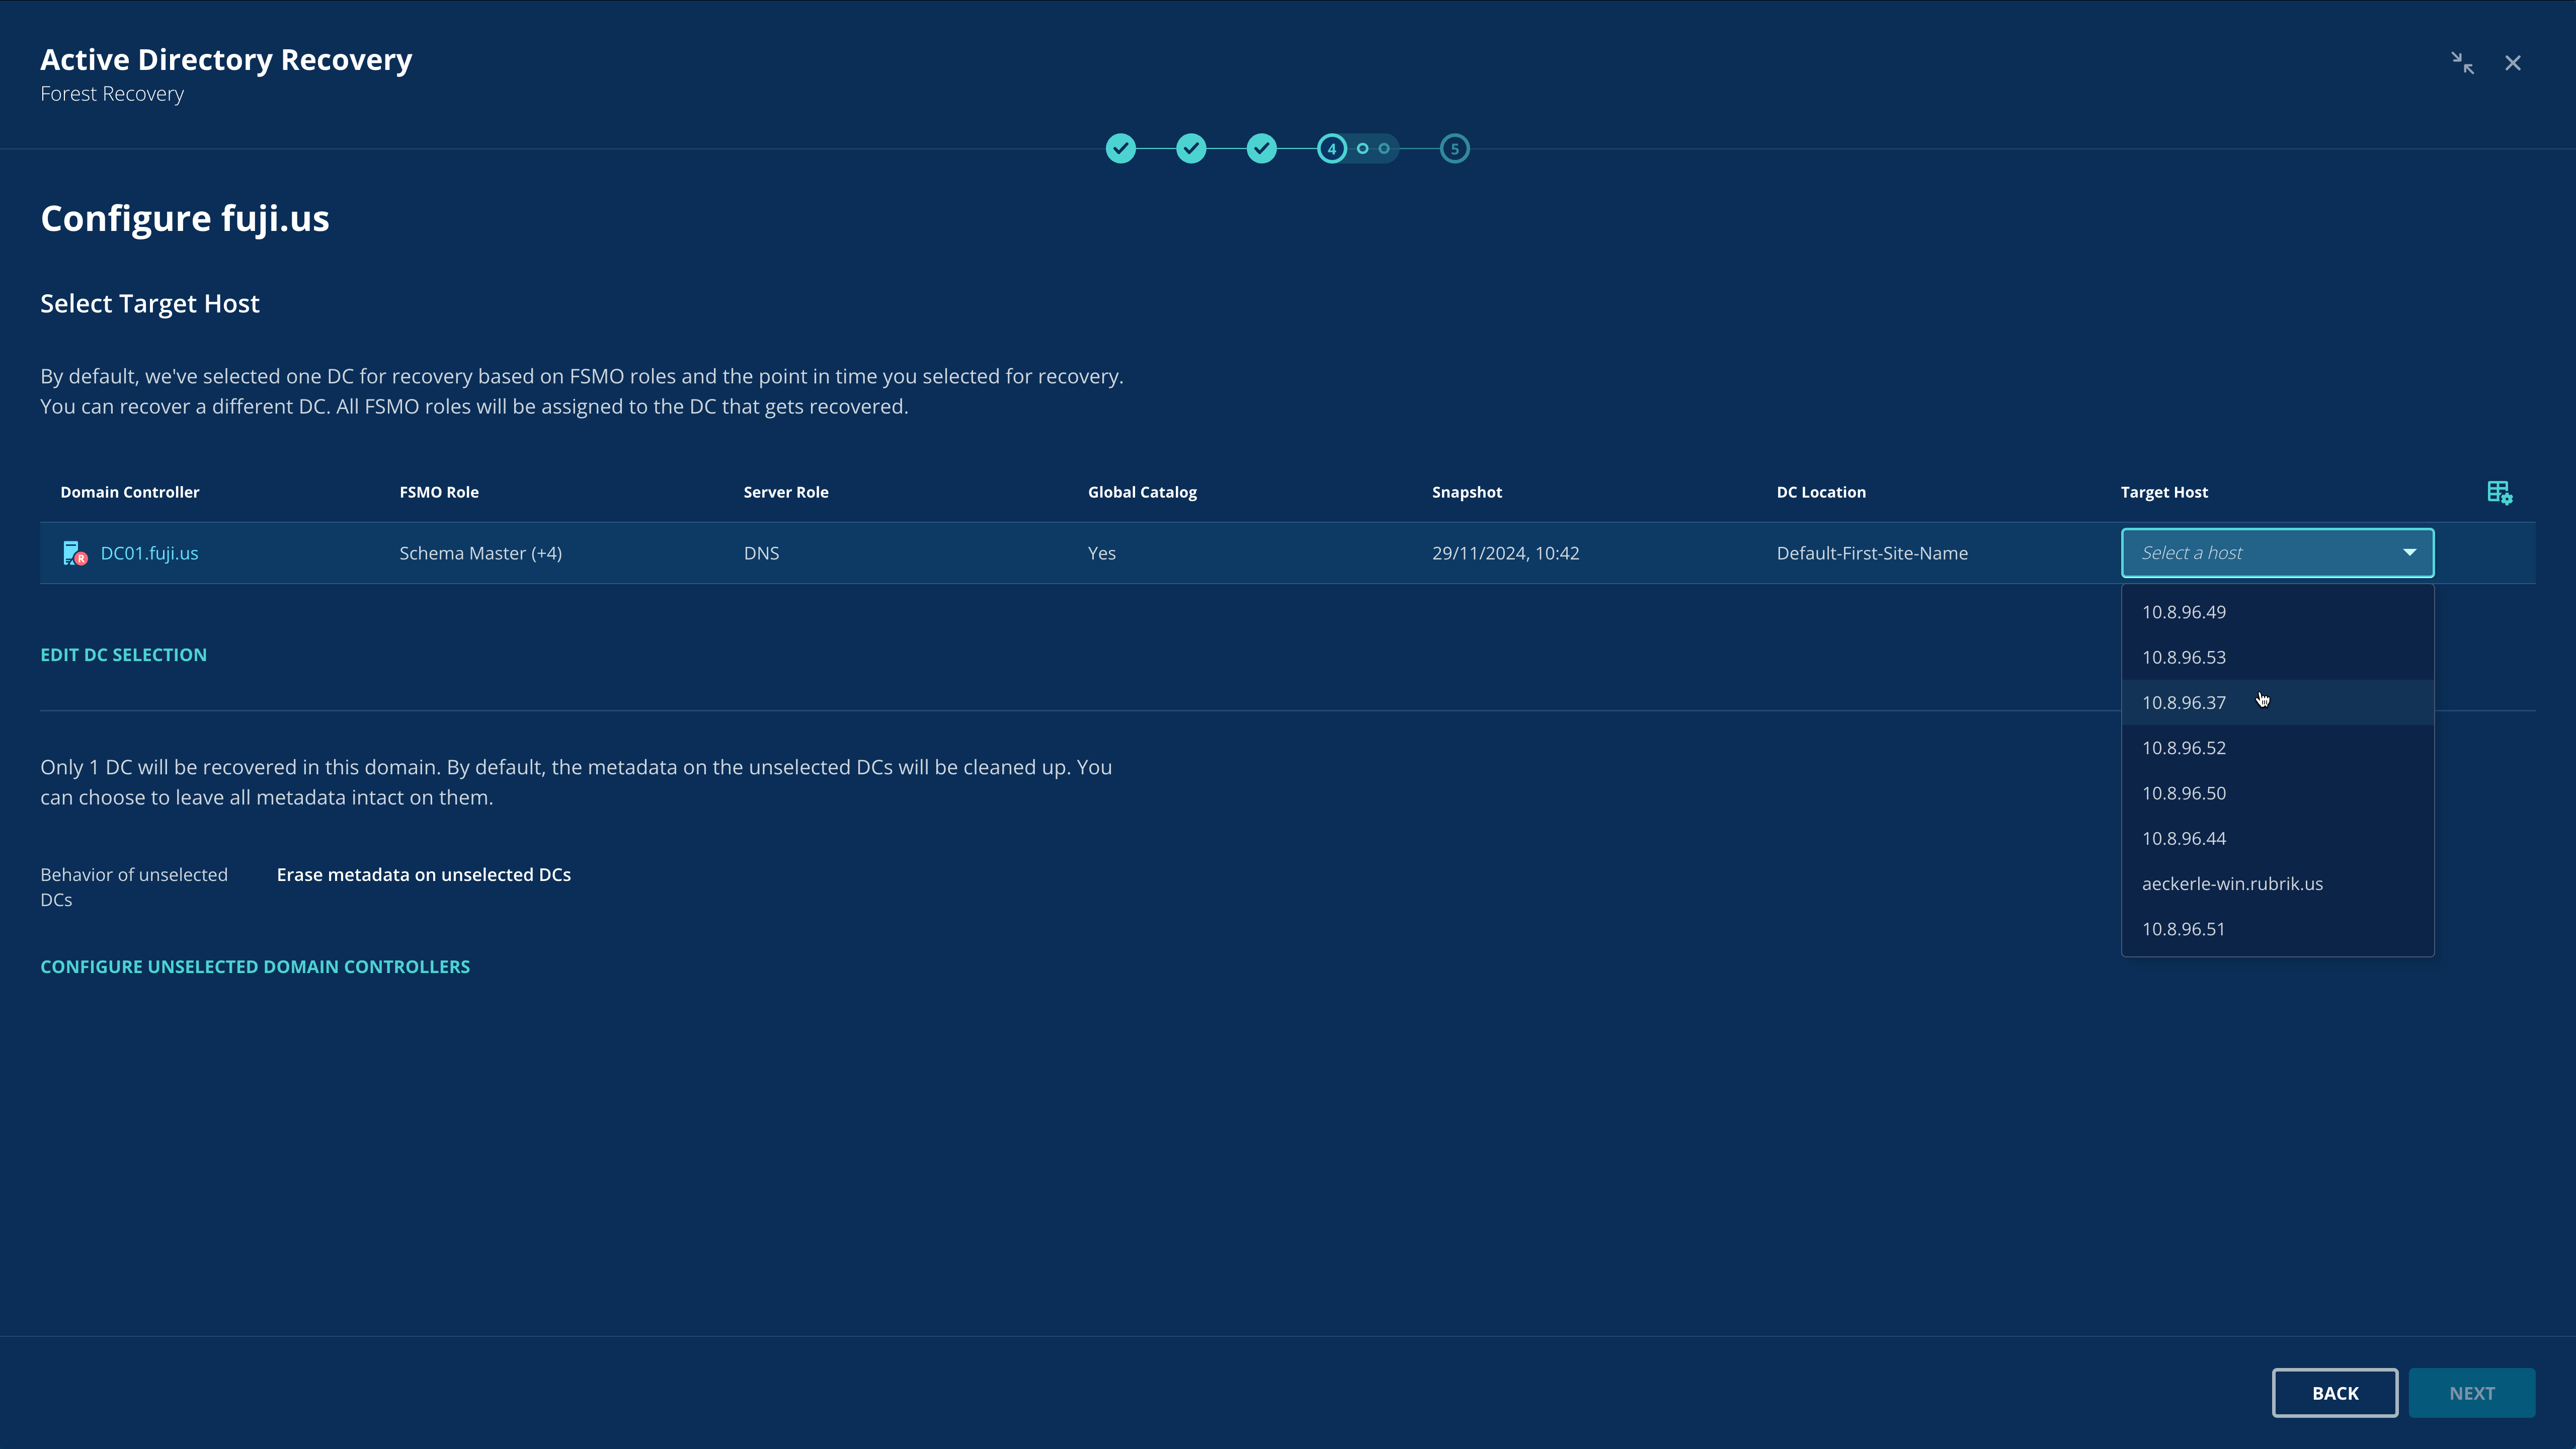Select host 10.8.96.51 option
This screenshot has width=2576, height=1449.
tap(2277, 929)
